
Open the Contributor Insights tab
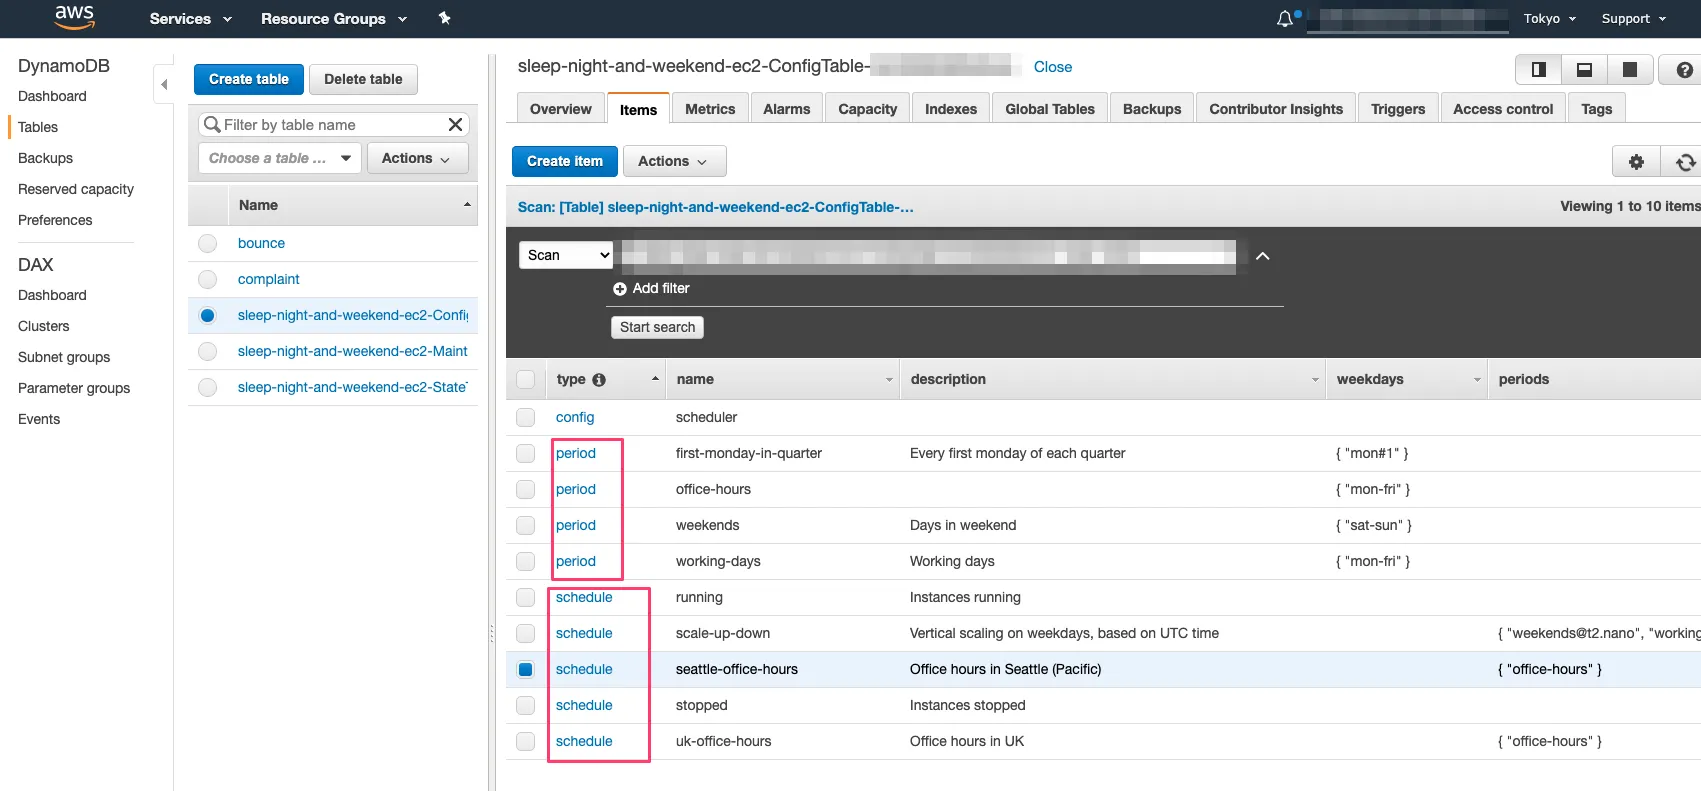click(1275, 109)
